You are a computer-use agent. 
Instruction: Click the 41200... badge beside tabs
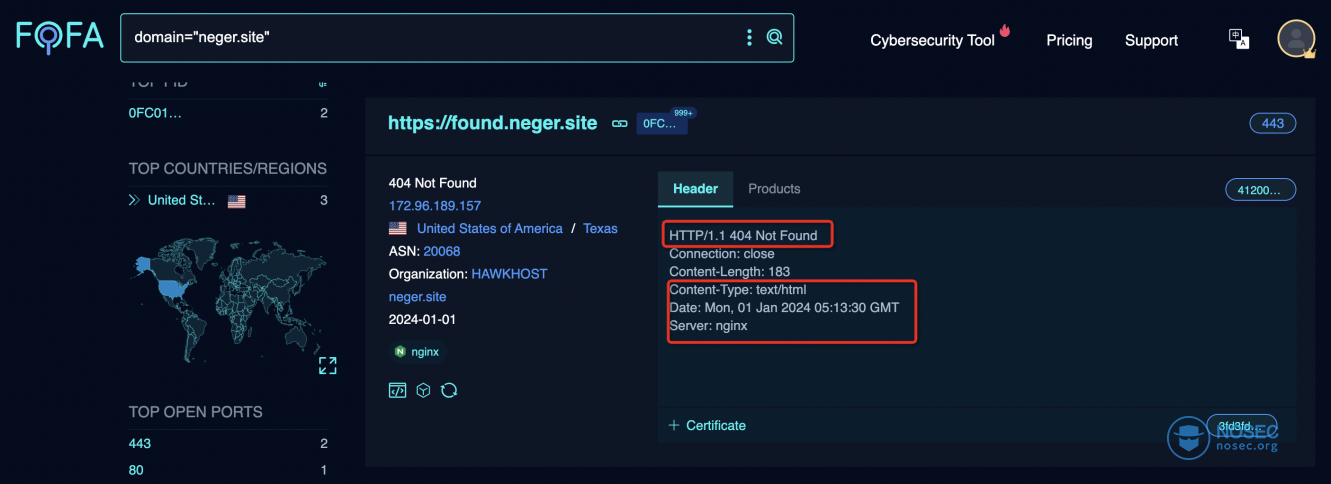click(1261, 190)
